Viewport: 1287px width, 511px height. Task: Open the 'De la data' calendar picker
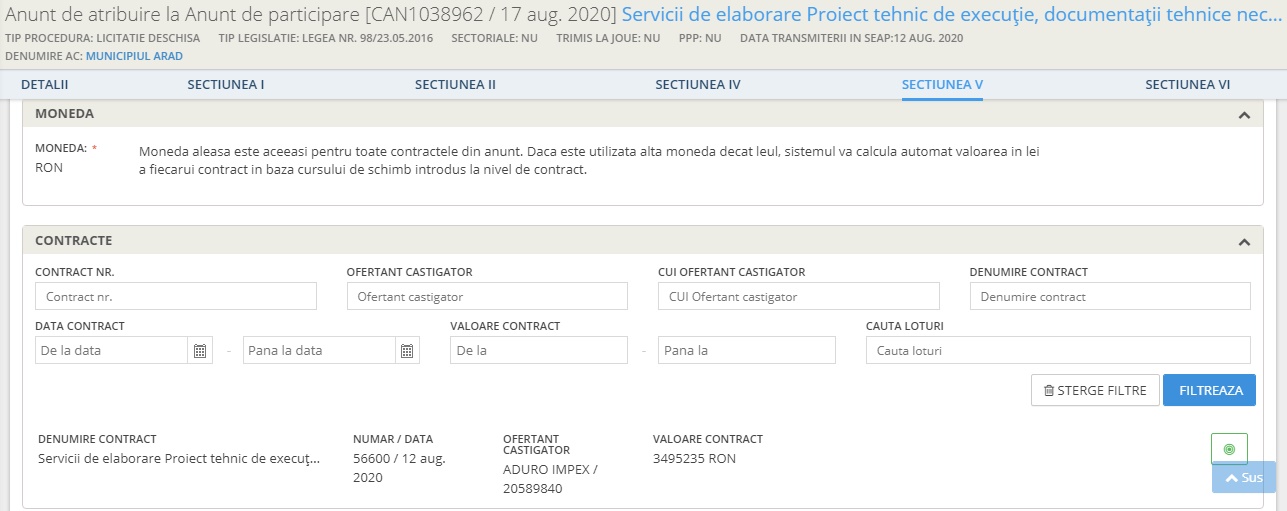click(x=200, y=351)
